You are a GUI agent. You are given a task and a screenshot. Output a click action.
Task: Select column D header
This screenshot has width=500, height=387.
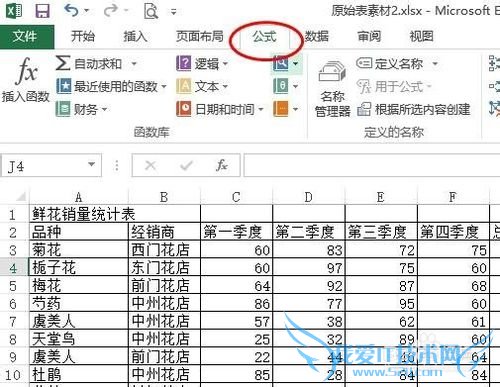pyautogui.click(x=309, y=197)
